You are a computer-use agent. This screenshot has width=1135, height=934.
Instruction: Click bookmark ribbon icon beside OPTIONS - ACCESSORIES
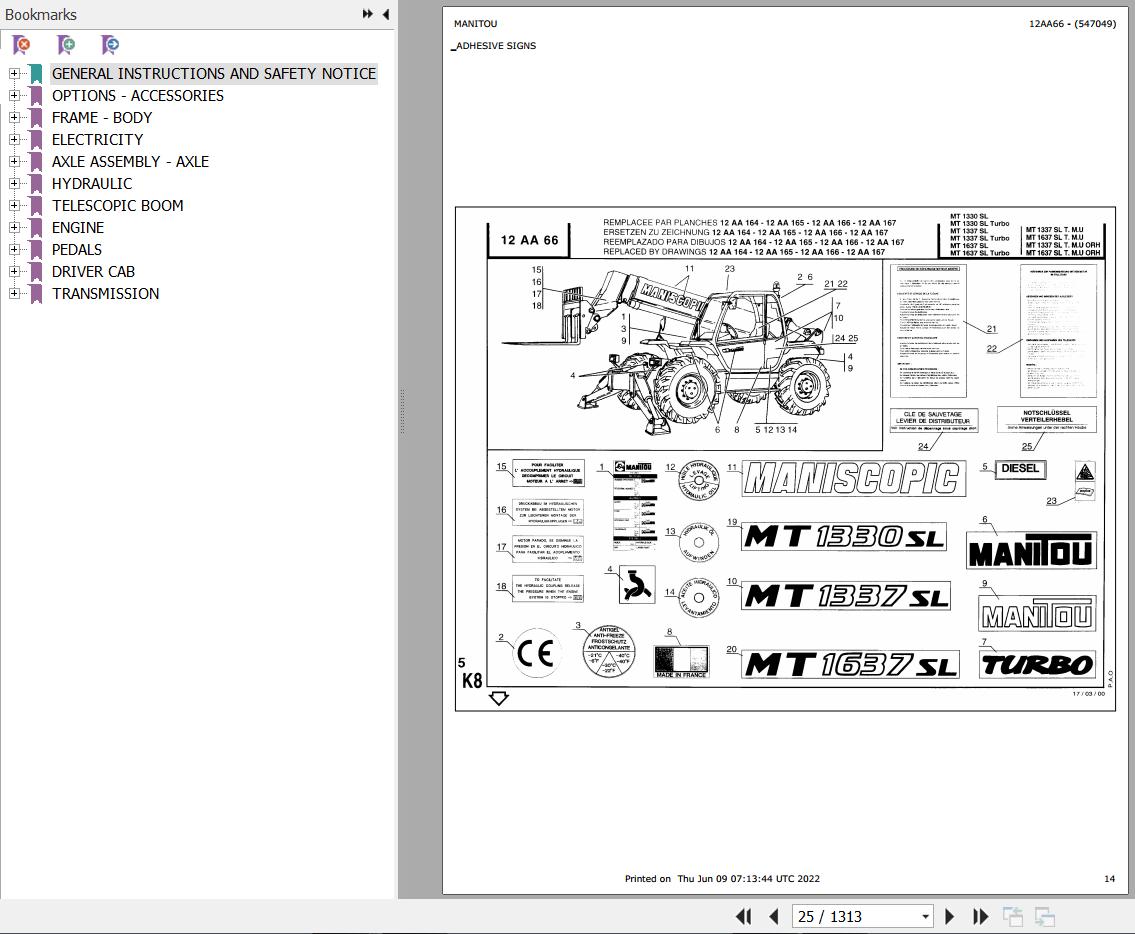click(35, 96)
